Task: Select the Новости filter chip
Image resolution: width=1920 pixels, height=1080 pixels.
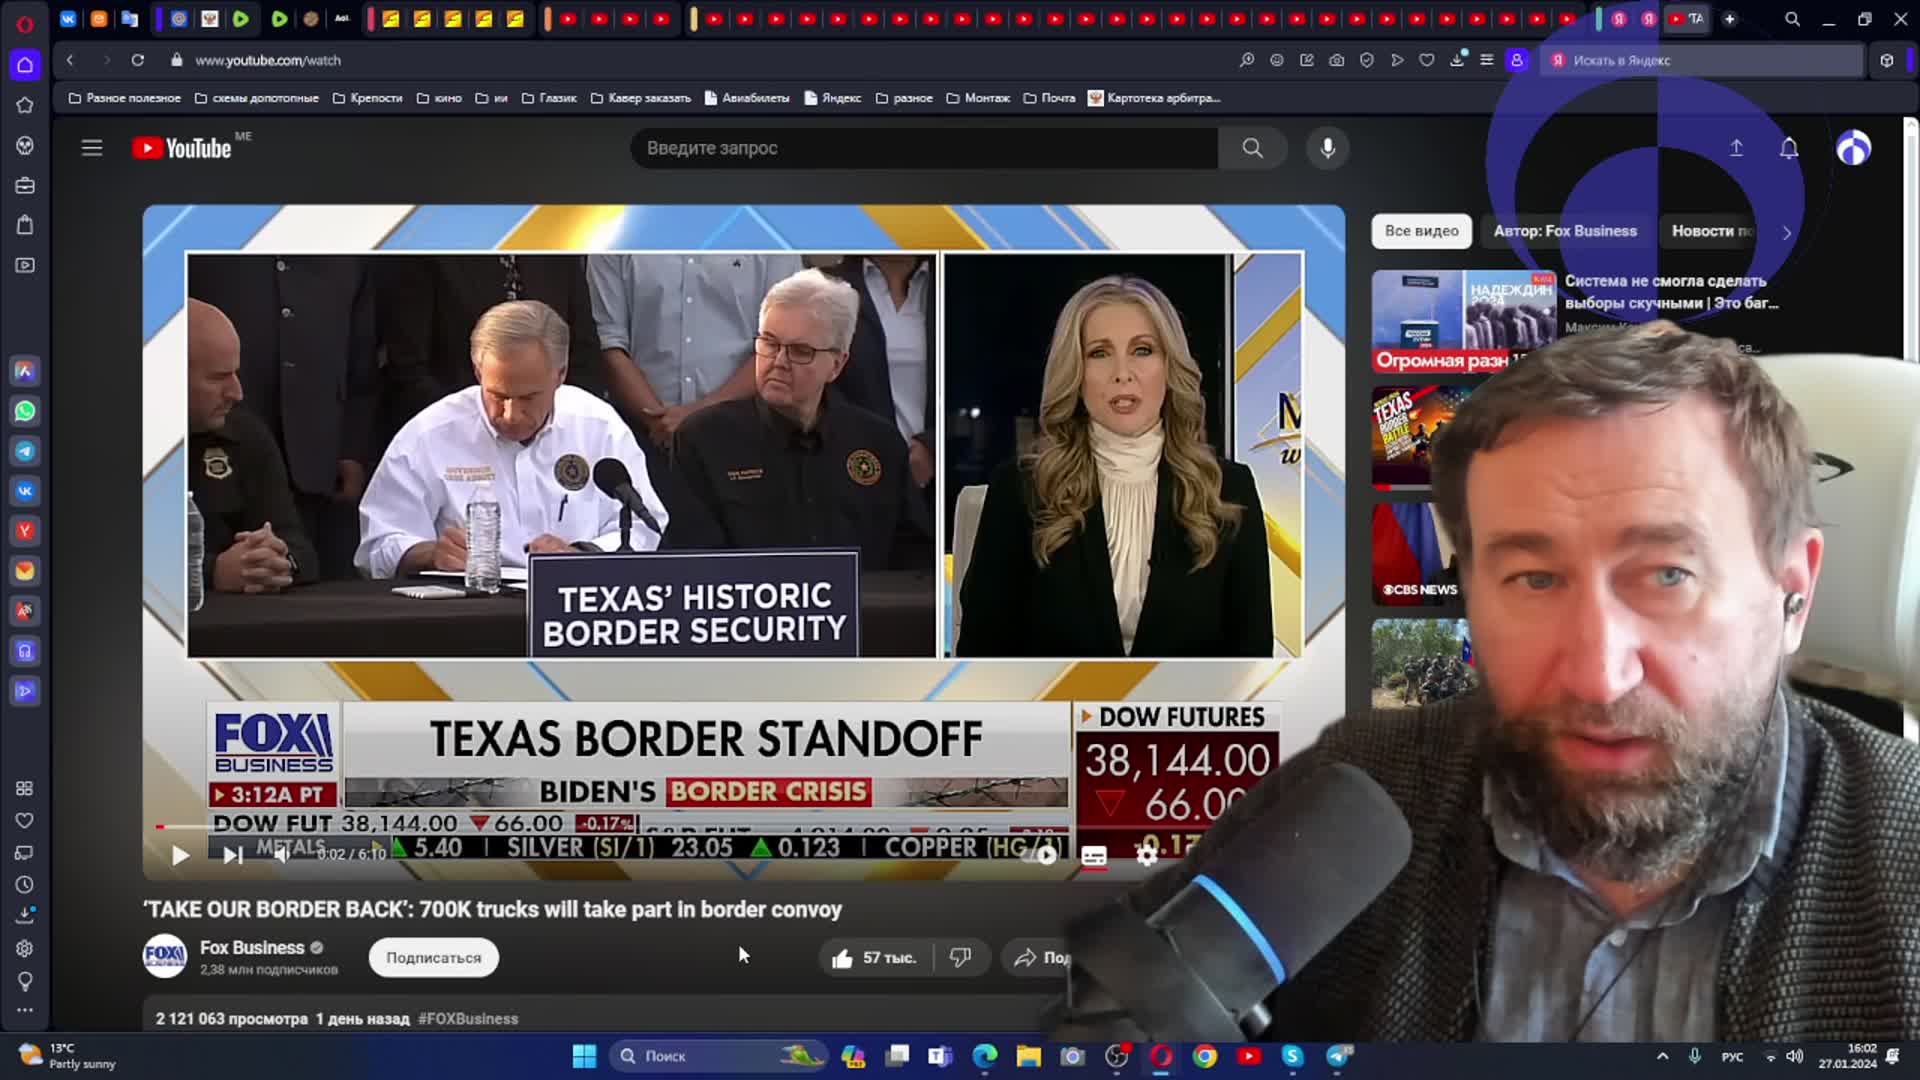Action: point(1708,231)
